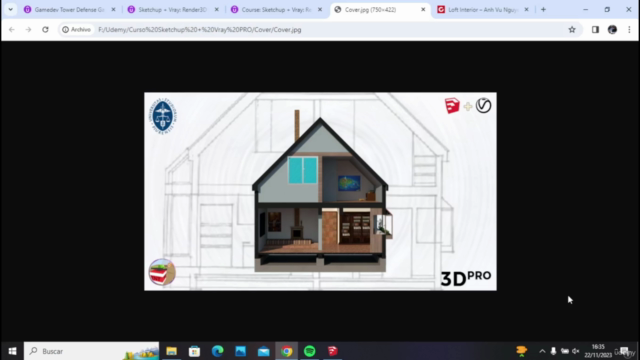
Task: Click the Buscar search box
Action: 91,351
